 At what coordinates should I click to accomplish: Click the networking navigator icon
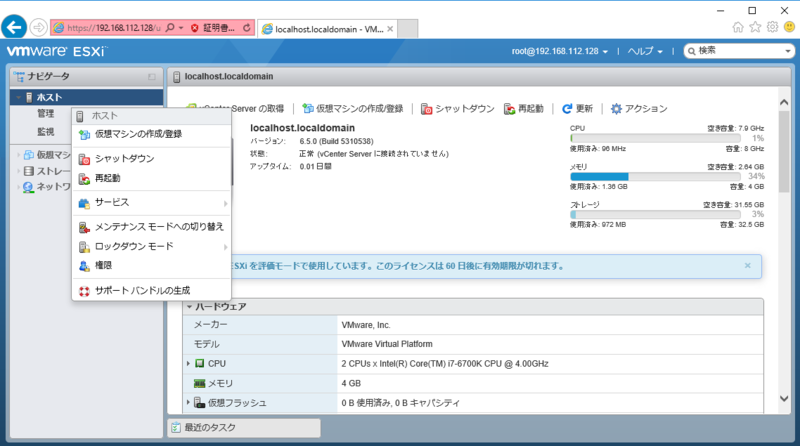[x=29, y=187]
